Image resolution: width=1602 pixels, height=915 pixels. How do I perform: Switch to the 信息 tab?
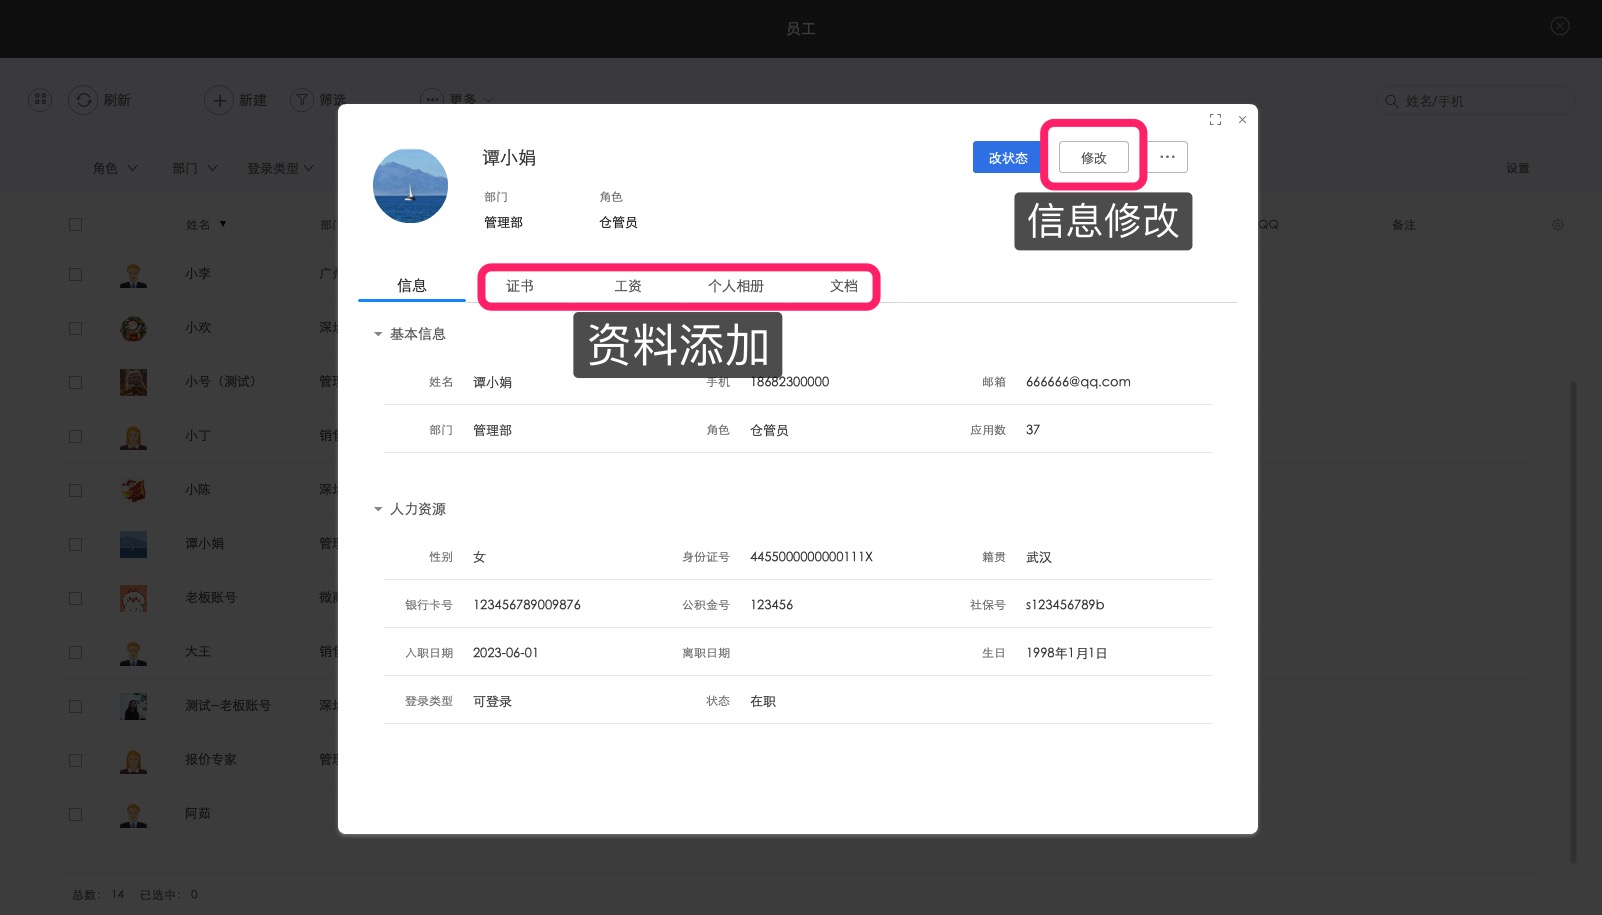tap(412, 285)
